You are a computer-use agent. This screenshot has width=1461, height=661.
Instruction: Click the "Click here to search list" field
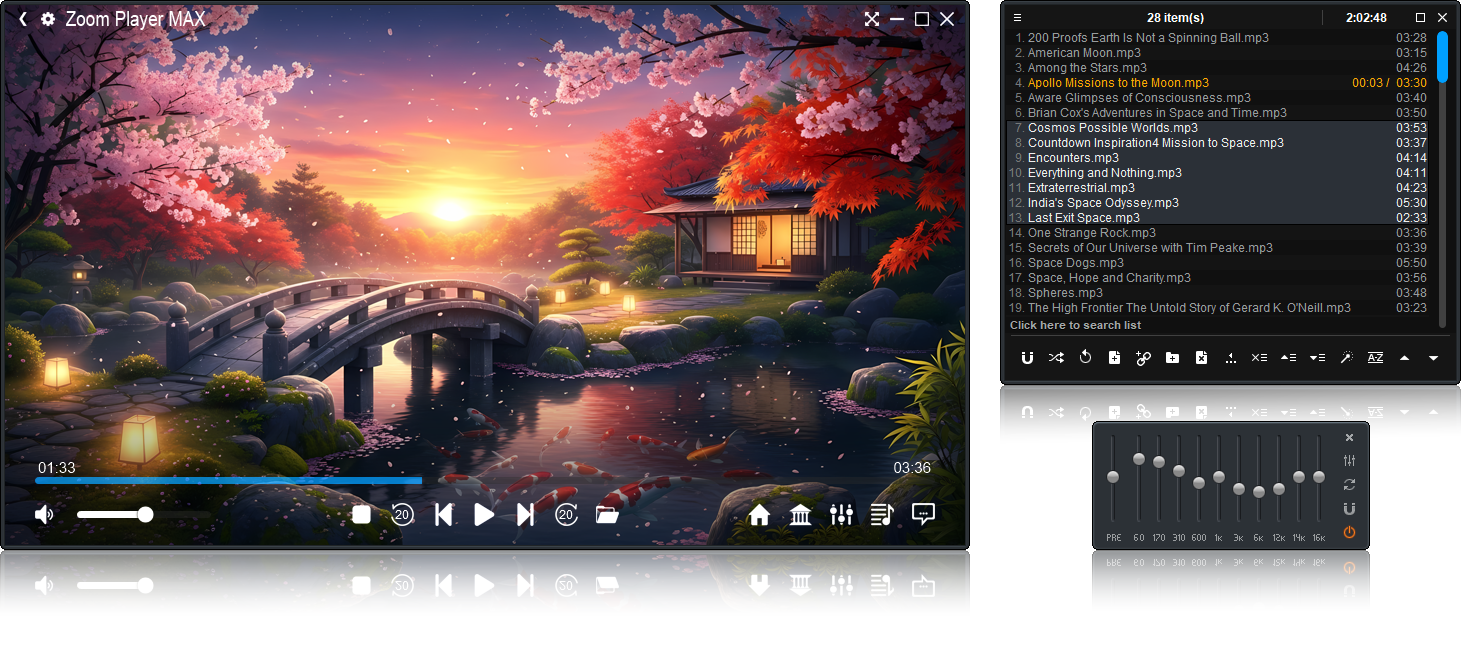[1075, 325]
